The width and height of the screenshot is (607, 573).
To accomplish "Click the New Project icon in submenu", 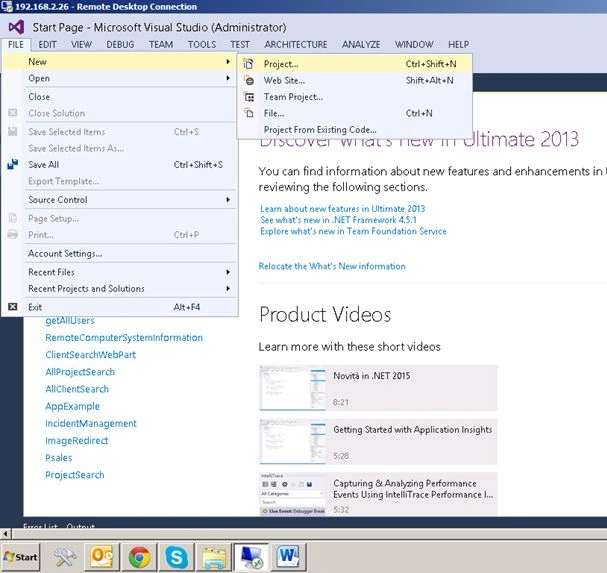I will click(x=249, y=64).
